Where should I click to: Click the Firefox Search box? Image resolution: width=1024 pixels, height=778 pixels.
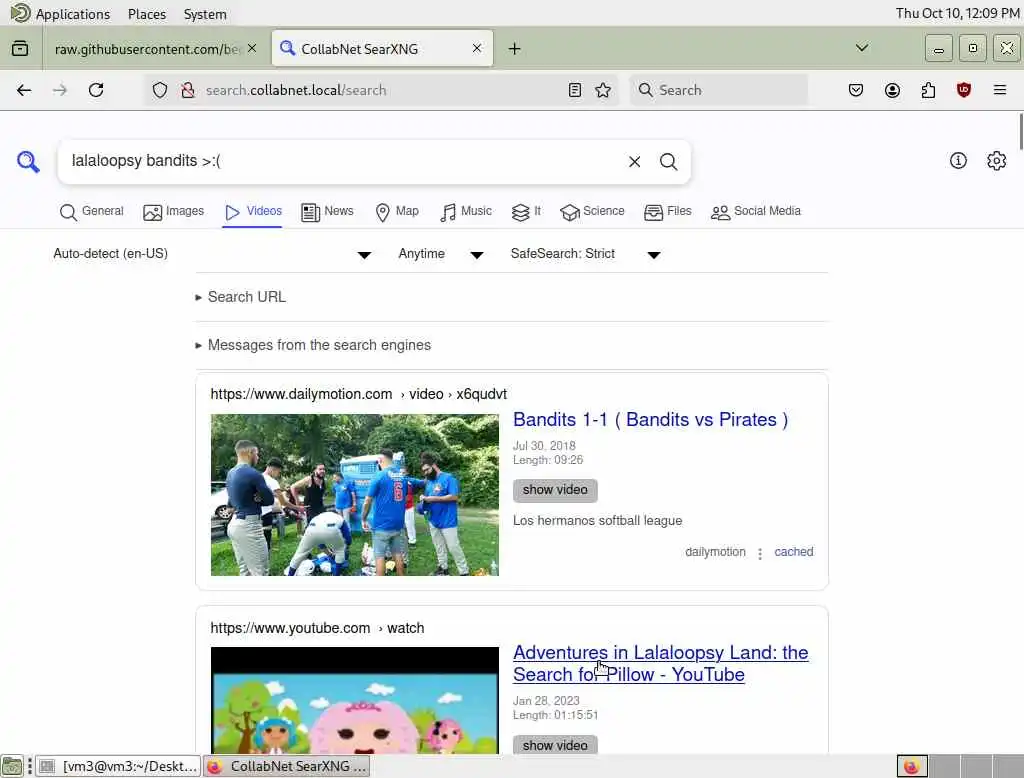[x=718, y=90]
